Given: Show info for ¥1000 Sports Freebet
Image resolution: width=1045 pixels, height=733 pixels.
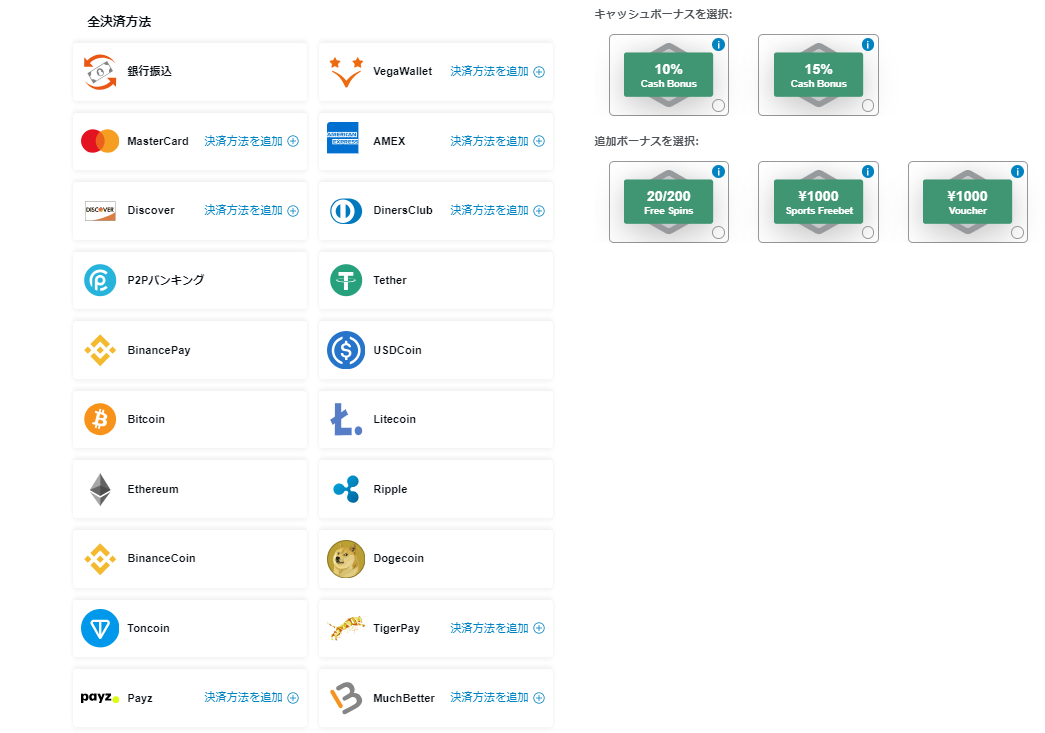Looking at the screenshot, I should (868, 171).
